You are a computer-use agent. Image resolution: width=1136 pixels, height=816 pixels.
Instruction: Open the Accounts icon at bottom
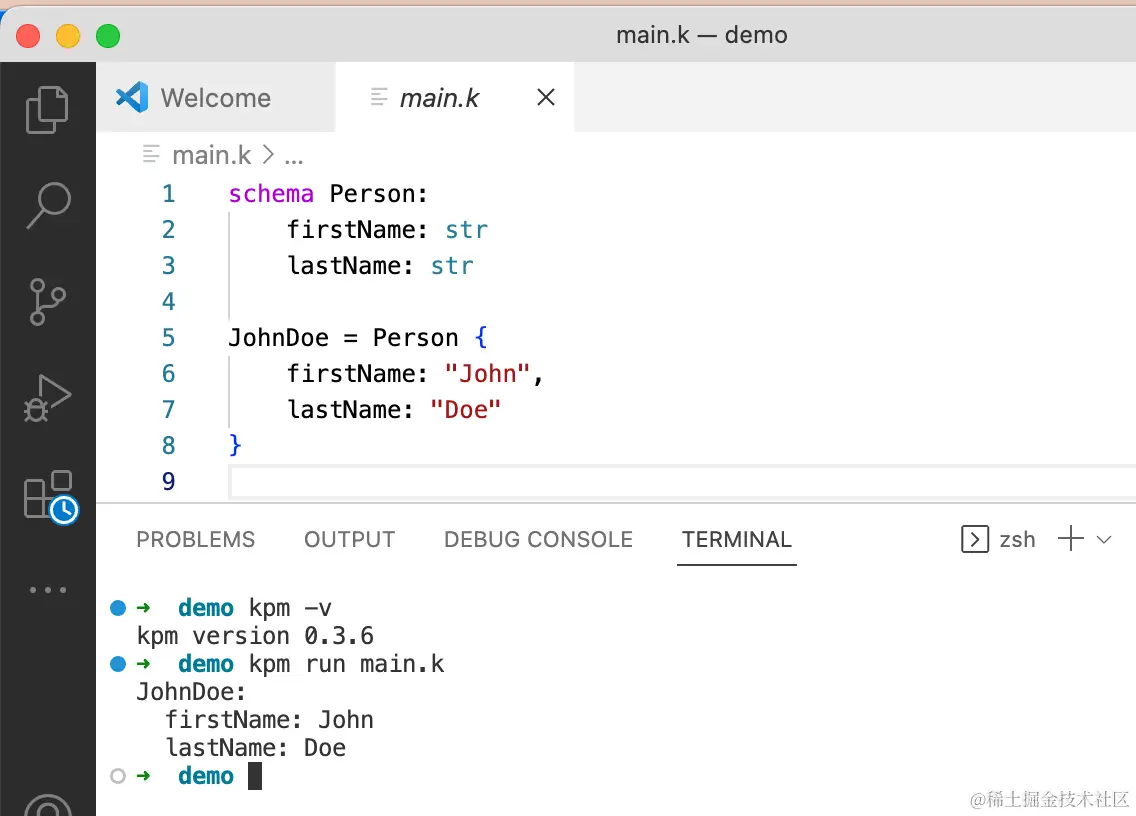(48, 803)
